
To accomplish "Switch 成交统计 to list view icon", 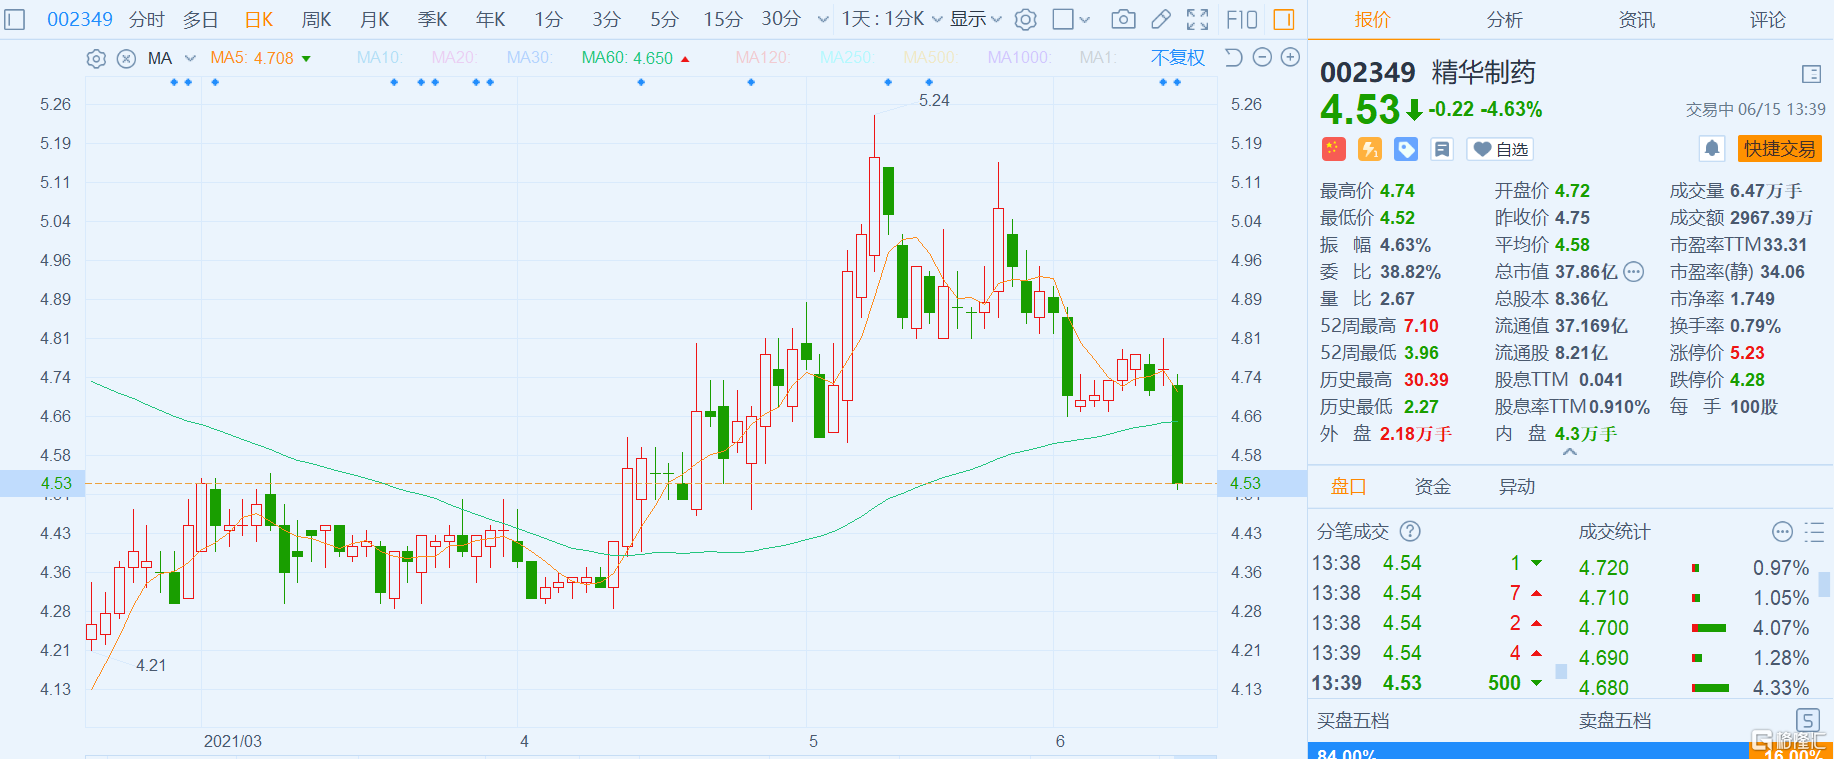I will click(x=1813, y=531).
